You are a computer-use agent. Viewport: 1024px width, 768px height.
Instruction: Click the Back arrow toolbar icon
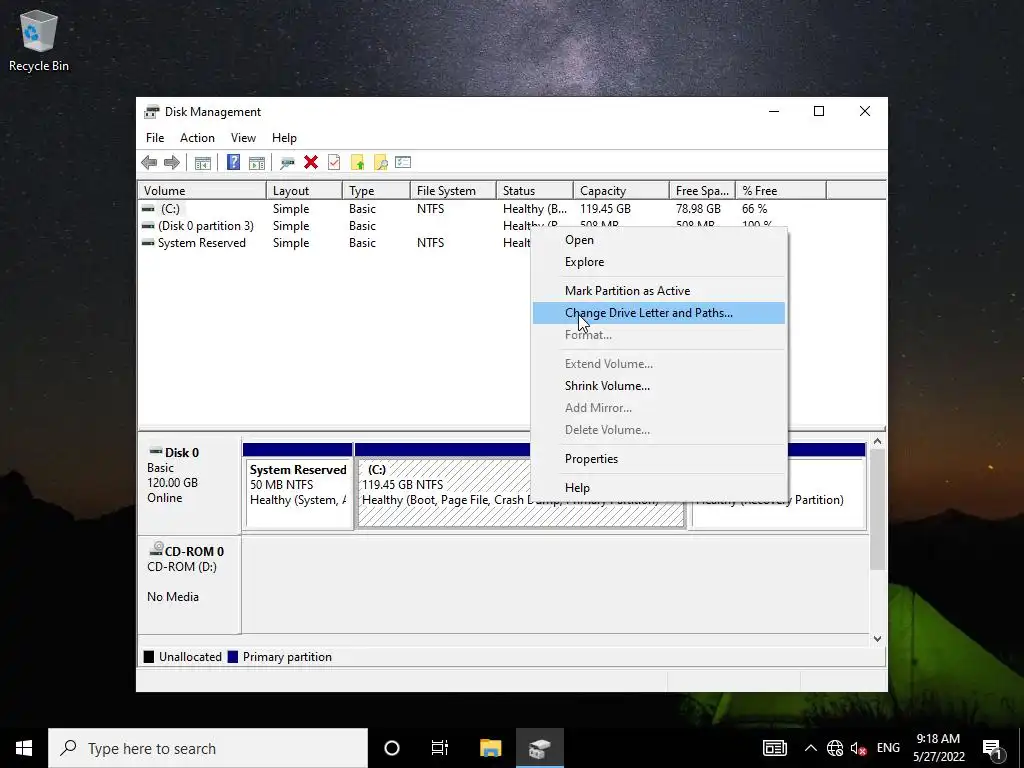pos(149,163)
